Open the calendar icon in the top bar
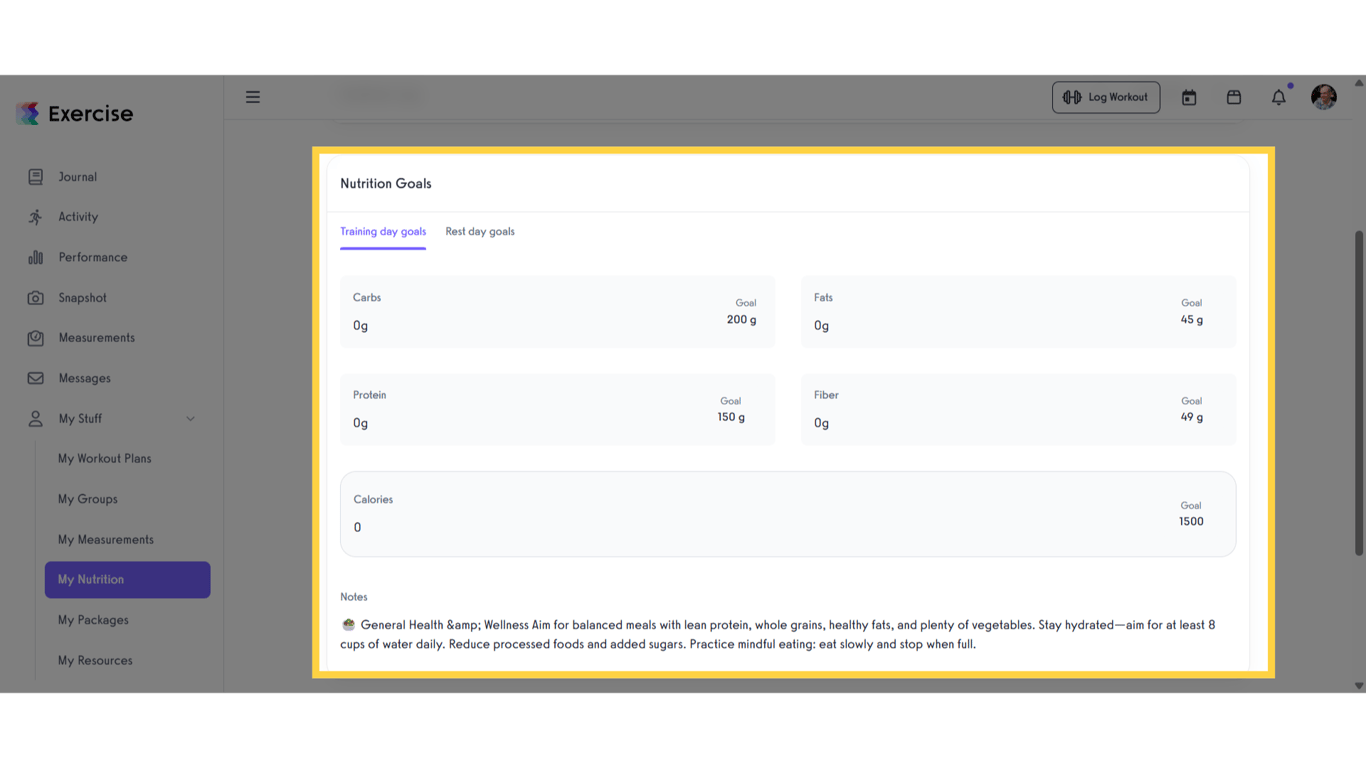 click(1189, 97)
